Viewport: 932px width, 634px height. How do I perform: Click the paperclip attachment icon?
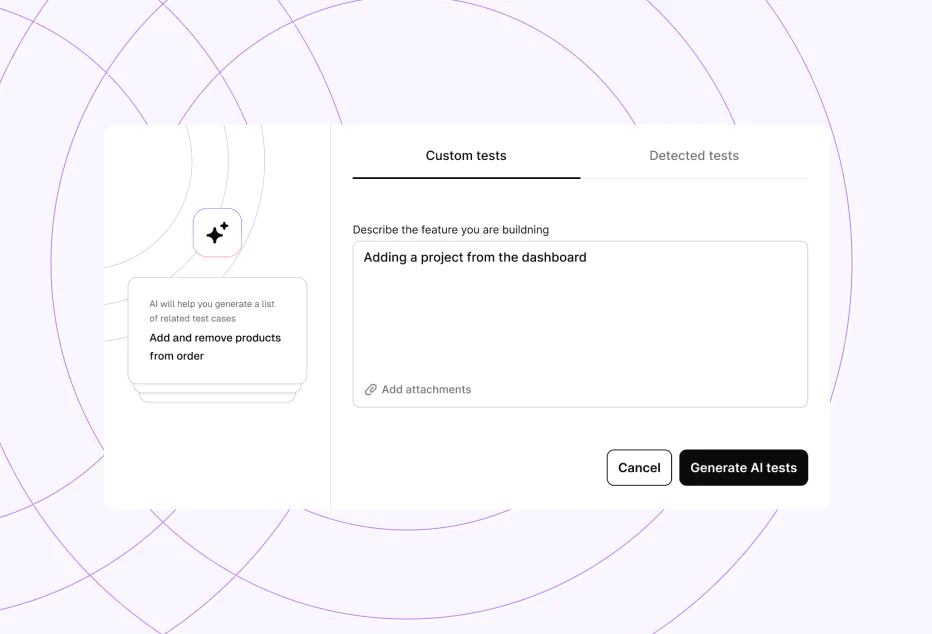(370, 390)
